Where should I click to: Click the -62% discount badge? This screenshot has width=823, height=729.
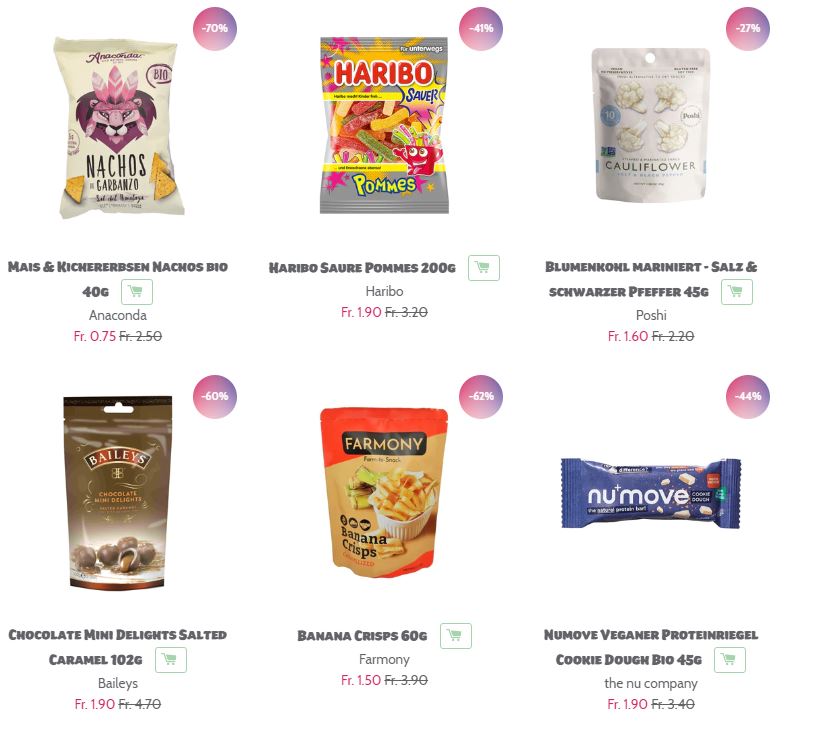tap(481, 396)
